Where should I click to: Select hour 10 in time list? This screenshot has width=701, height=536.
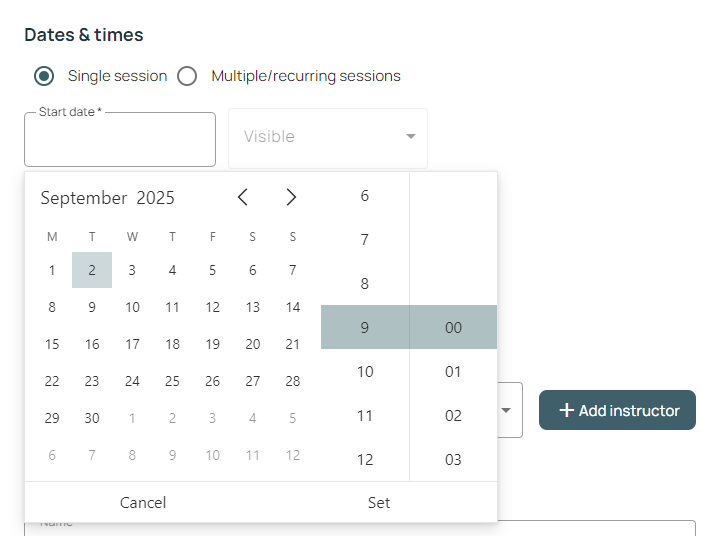coord(365,372)
